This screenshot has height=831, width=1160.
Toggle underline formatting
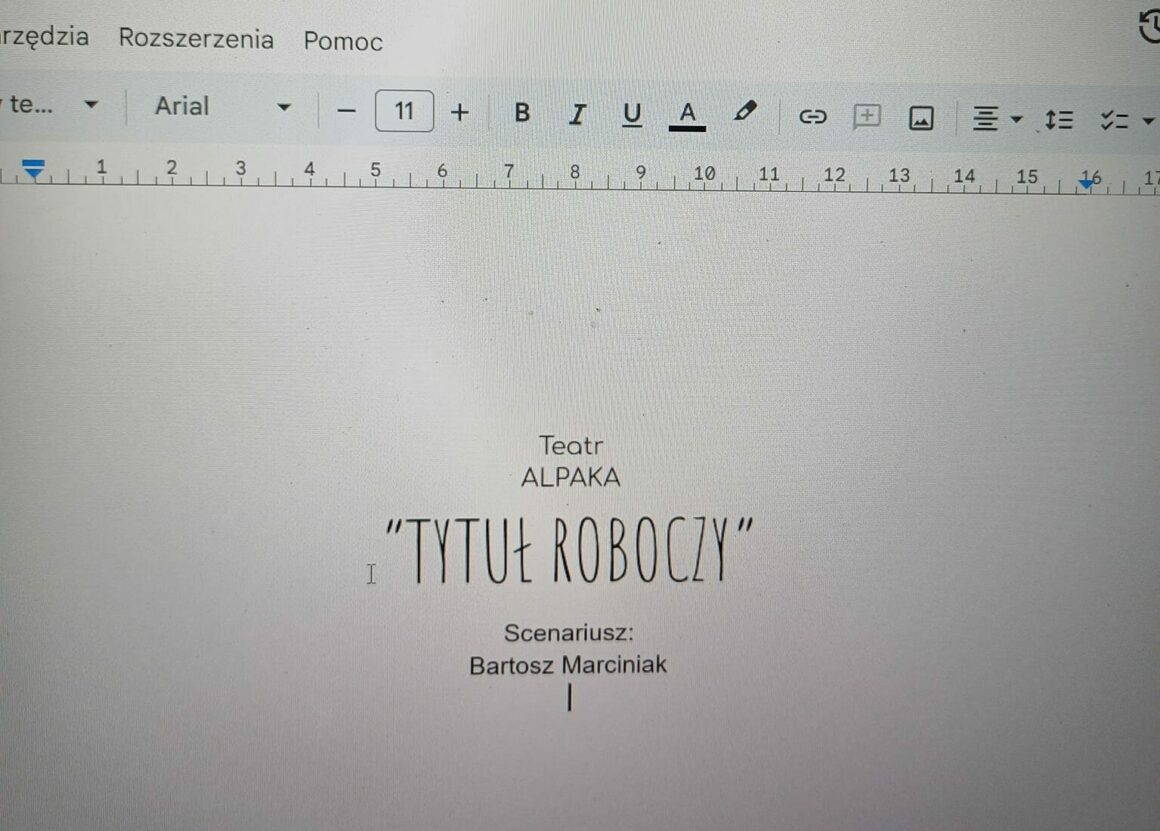click(x=631, y=115)
